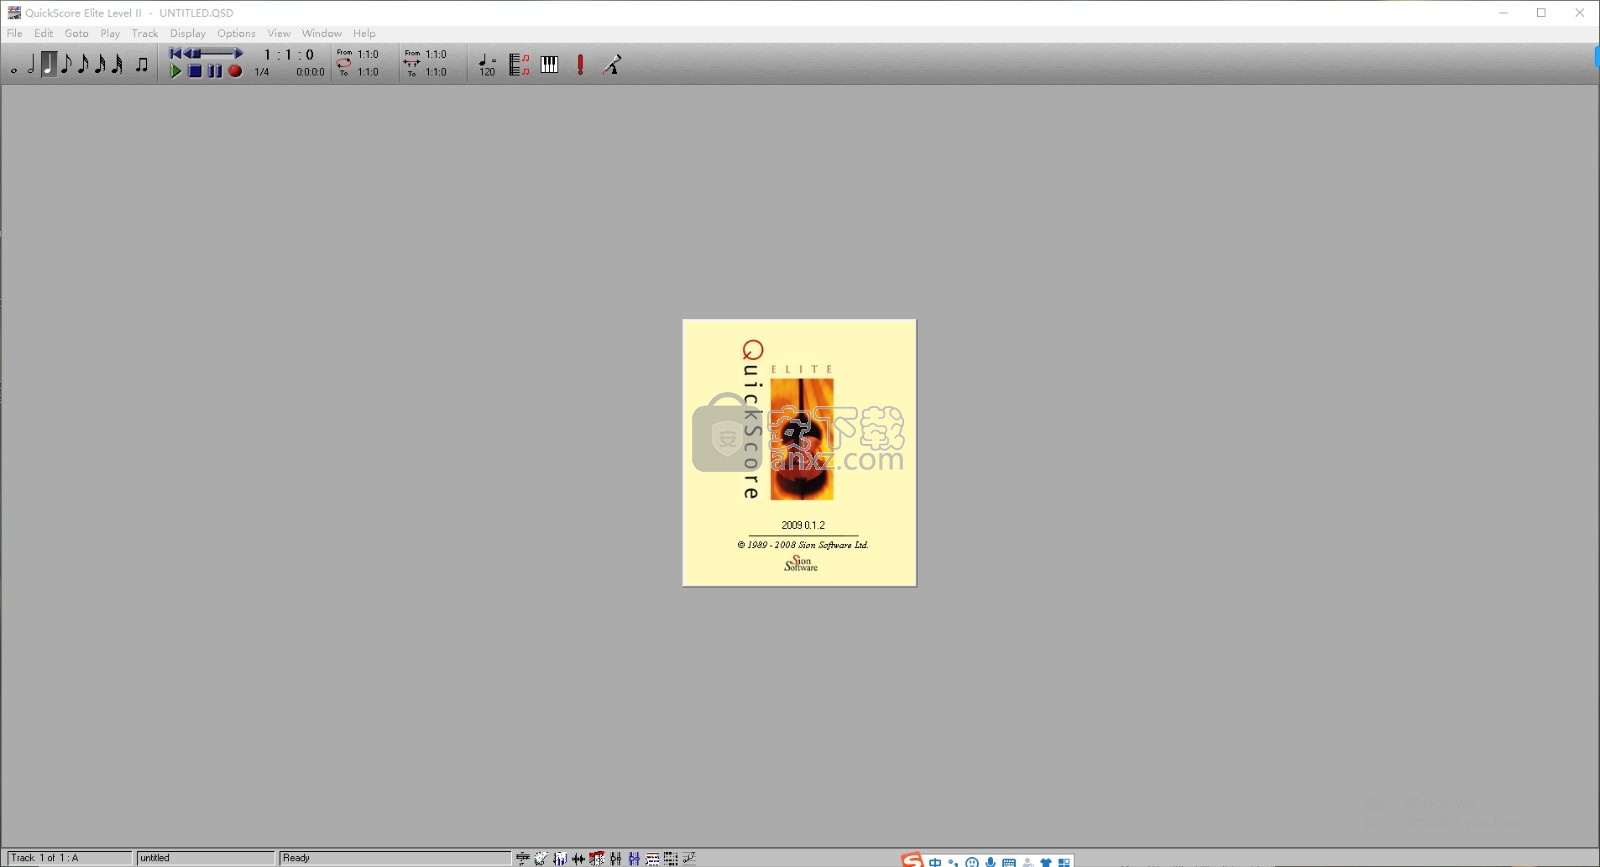Stop playback with the blue Stop button
Viewport: 1600px width, 867px height.
[x=195, y=71]
